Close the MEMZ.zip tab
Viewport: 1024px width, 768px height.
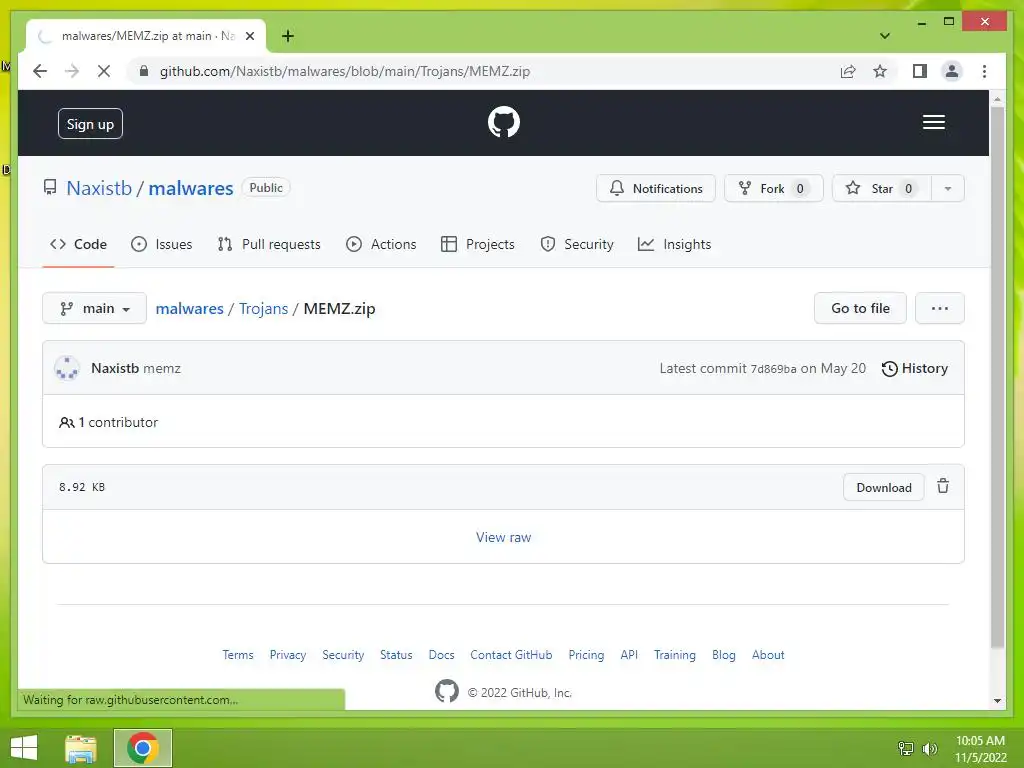[x=249, y=36]
